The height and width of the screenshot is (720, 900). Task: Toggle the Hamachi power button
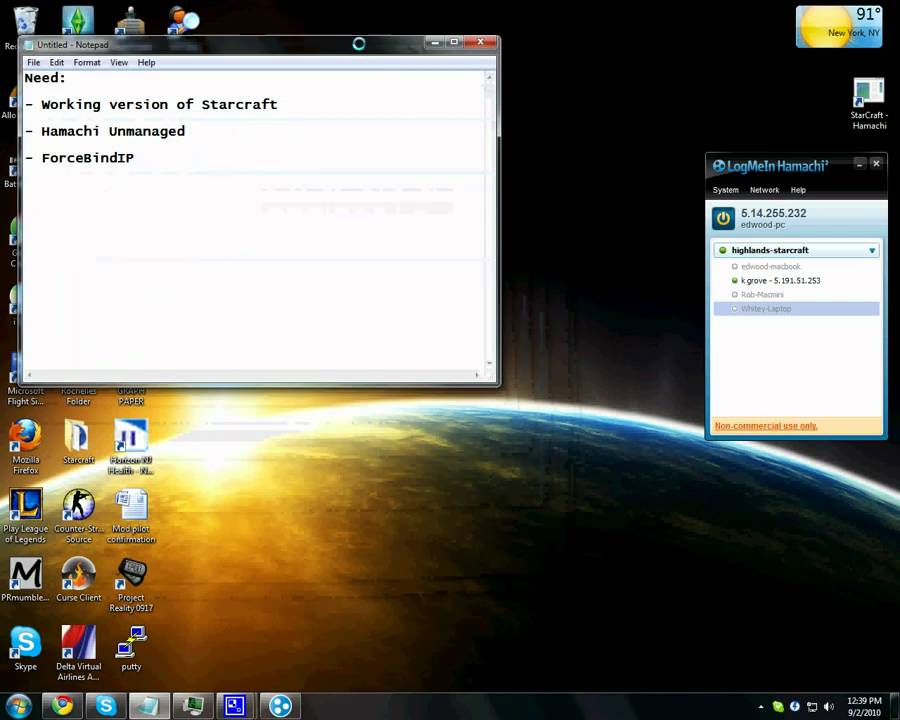click(723, 219)
